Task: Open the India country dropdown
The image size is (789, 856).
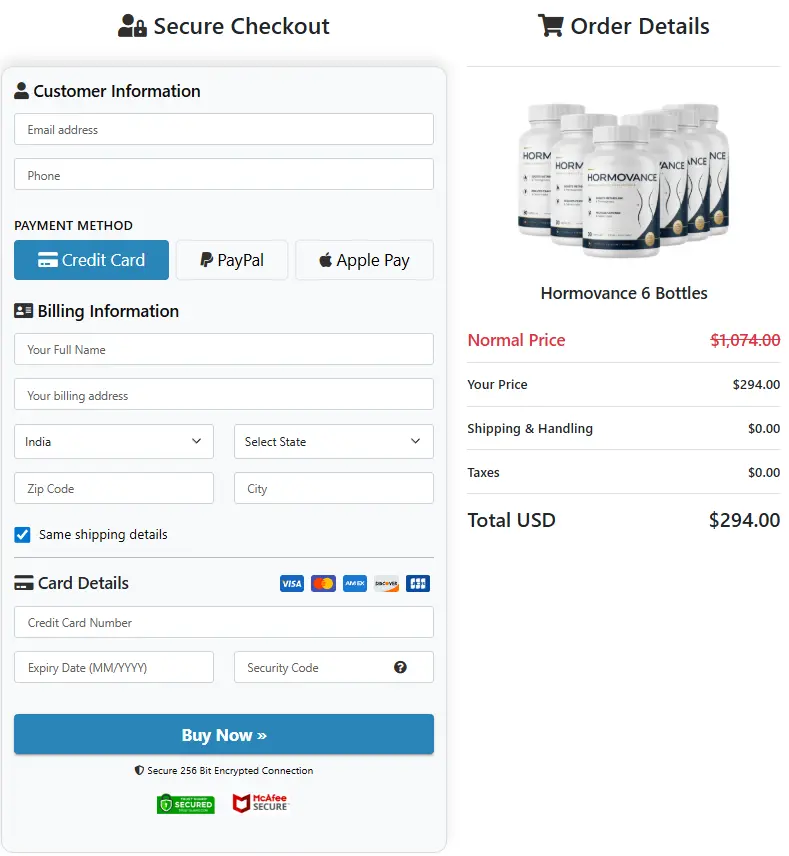Action: click(114, 442)
